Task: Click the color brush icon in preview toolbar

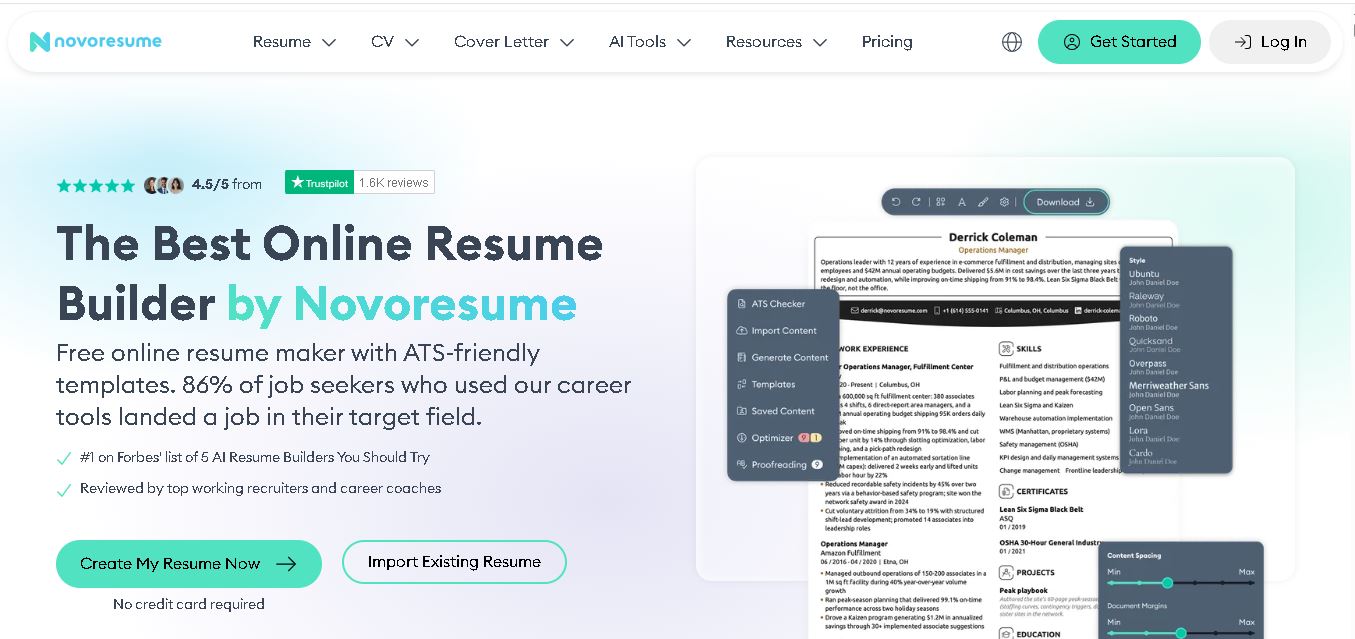Action: click(x=983, y=202)
